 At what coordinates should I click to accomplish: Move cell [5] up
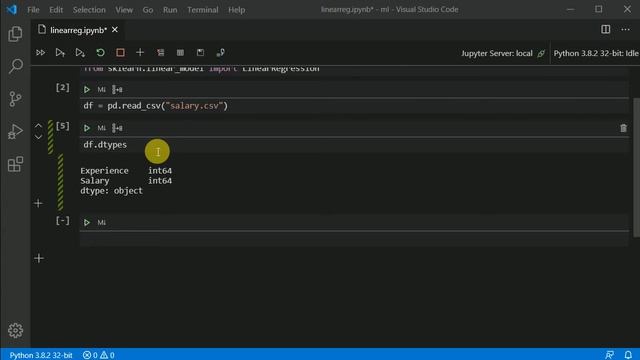pyautogui.click(x=38, y=125)
